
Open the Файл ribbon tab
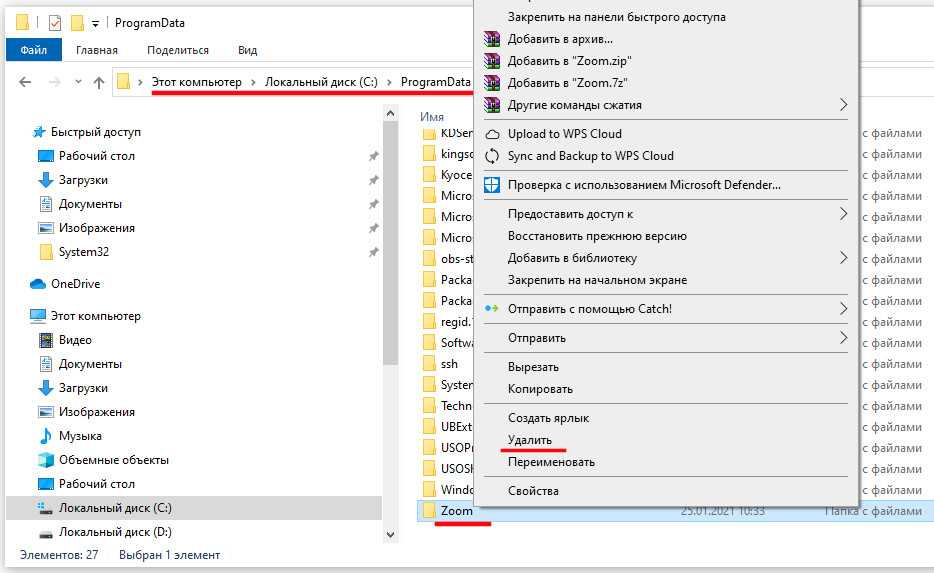[x=33, y=50]
